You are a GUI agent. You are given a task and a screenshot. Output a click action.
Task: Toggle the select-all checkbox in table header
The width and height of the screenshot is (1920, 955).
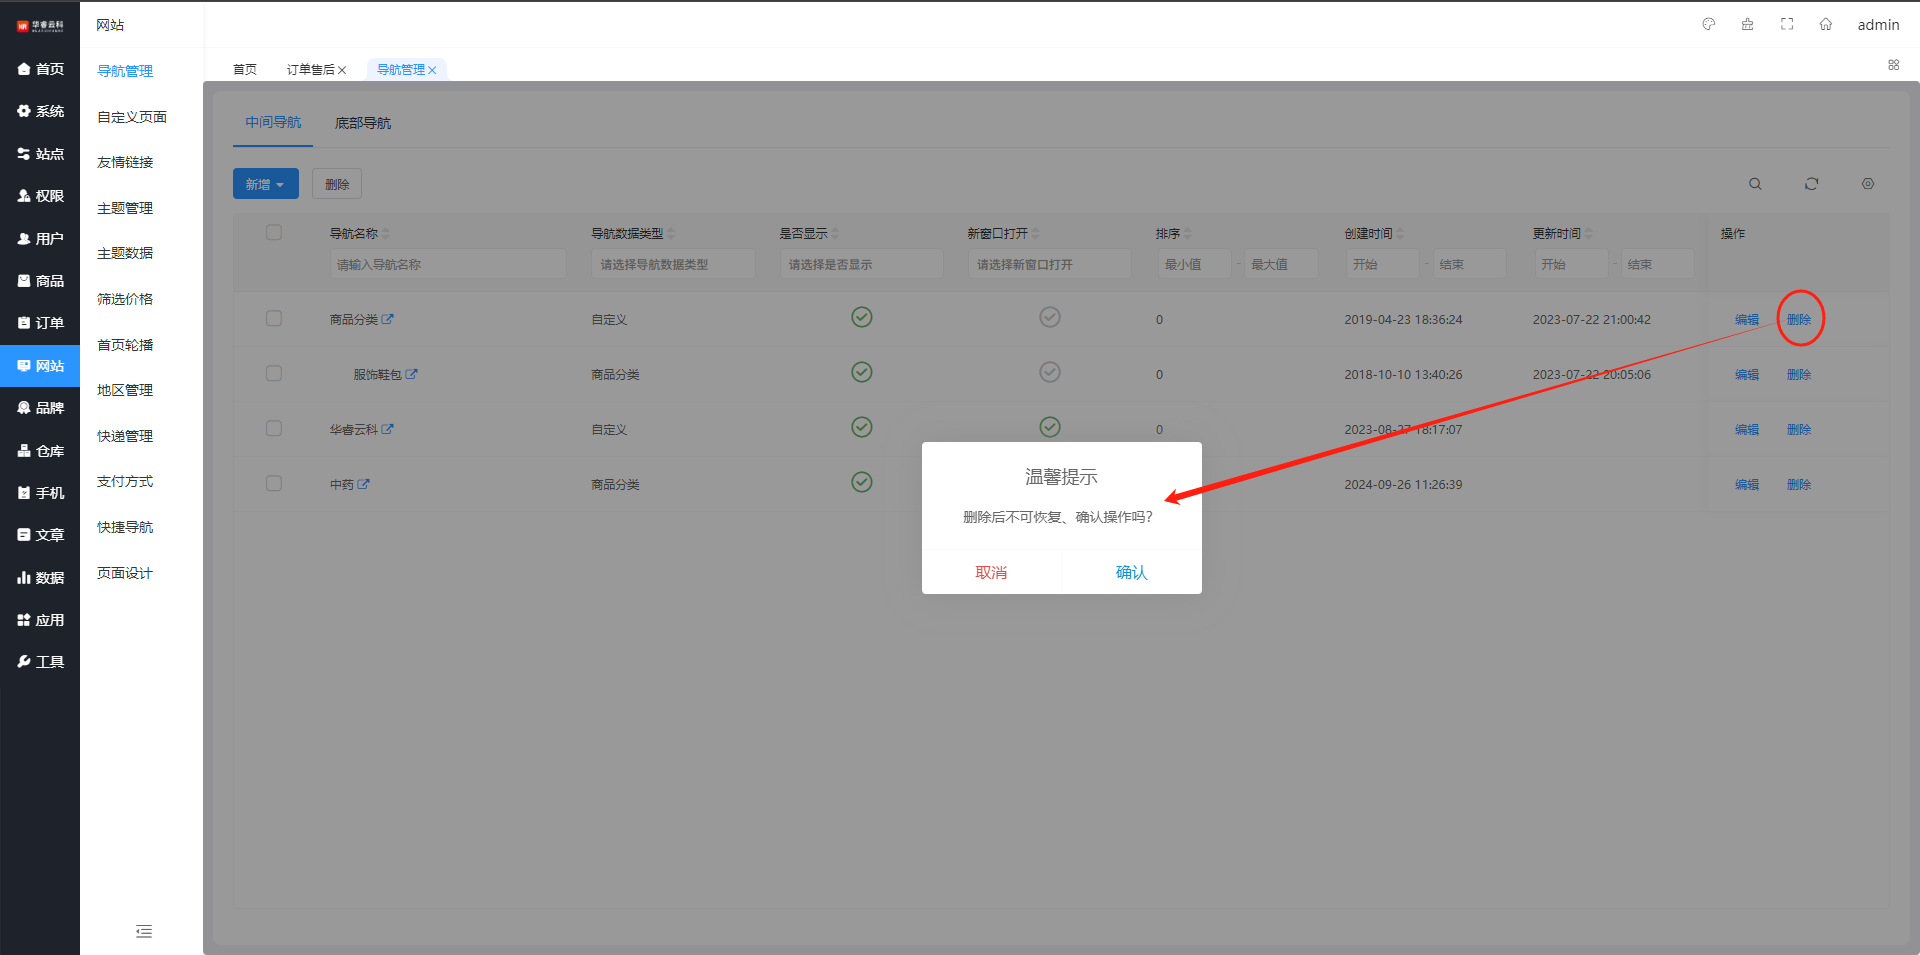[274, 232]
